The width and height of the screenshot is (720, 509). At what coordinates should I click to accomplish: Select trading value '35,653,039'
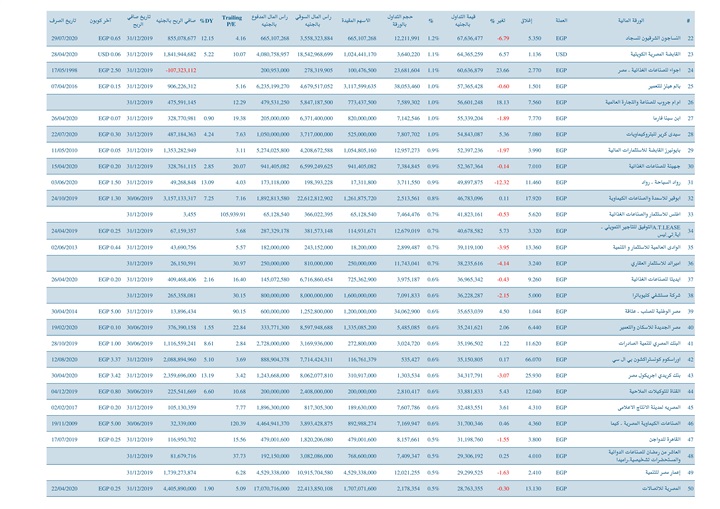tap(470, 311)
